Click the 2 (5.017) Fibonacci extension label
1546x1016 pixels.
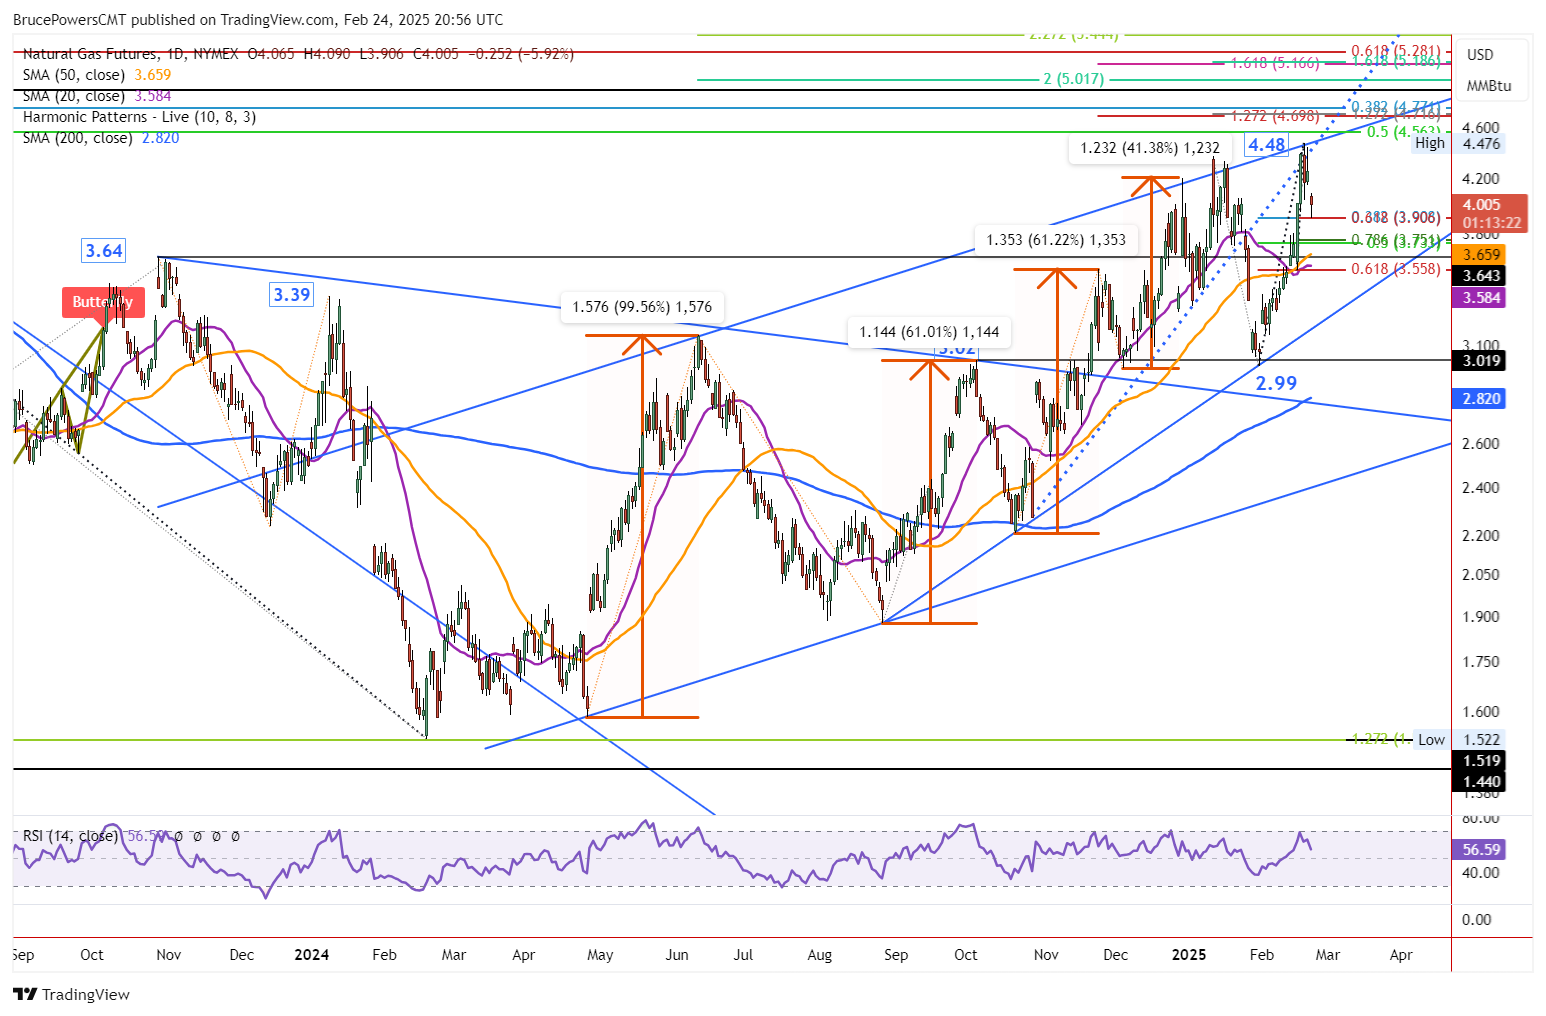click(x=1073, y=79)
